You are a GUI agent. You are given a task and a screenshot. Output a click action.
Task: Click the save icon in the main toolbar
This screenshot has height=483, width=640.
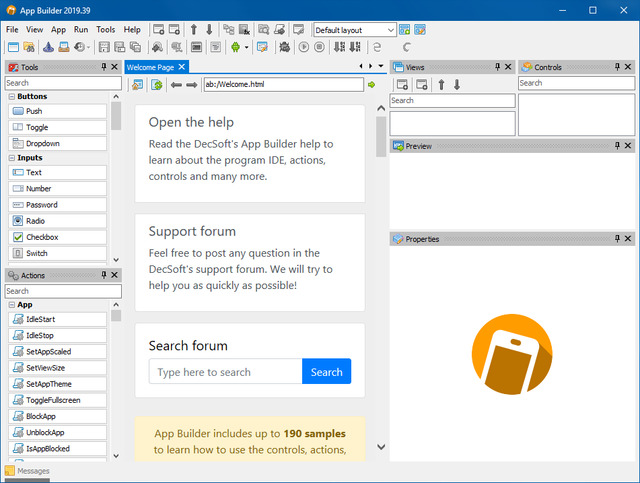tap(104, 46)
